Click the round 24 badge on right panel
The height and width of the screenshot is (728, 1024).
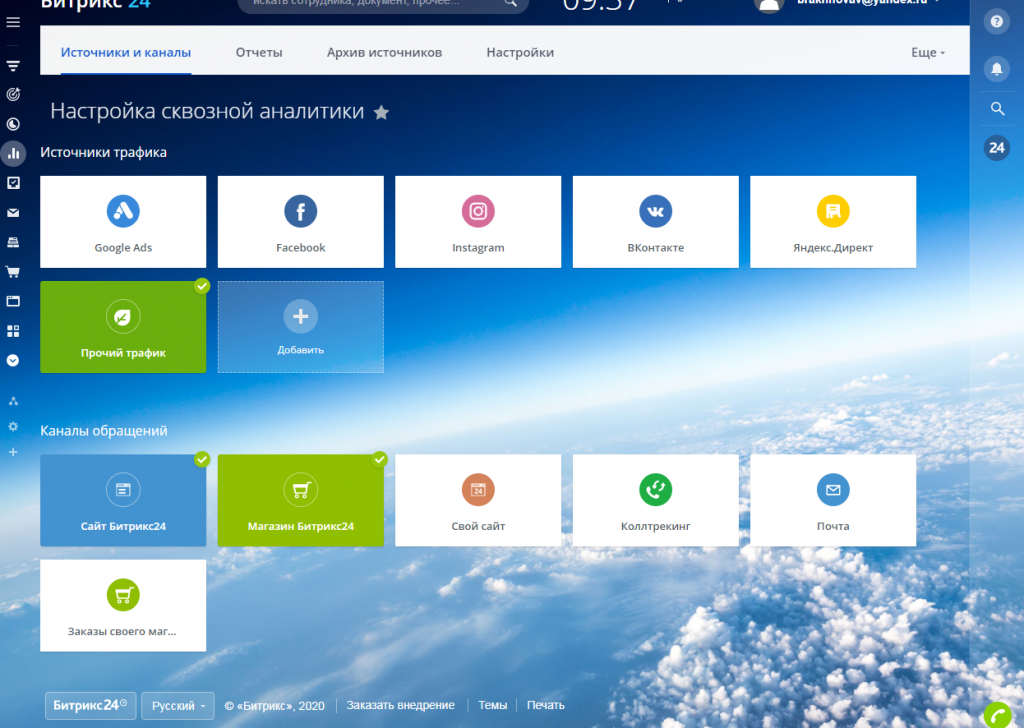(997, 148)
